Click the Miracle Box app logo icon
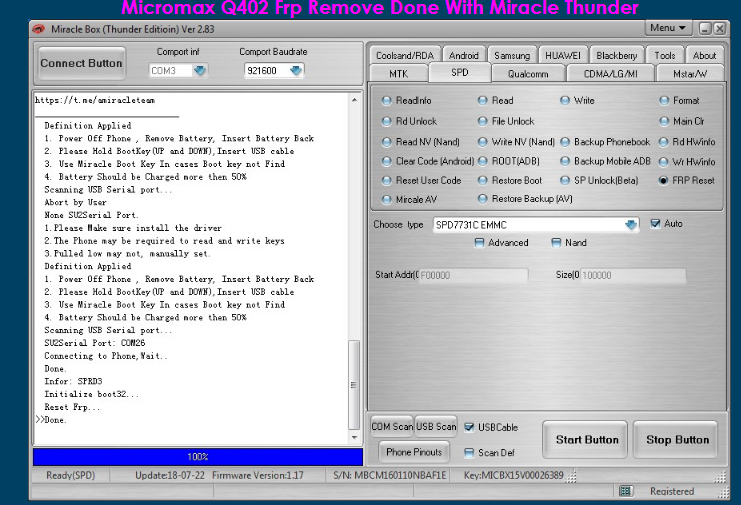The width and height of the screenshot is (741, 505). (x=38, y=29)
